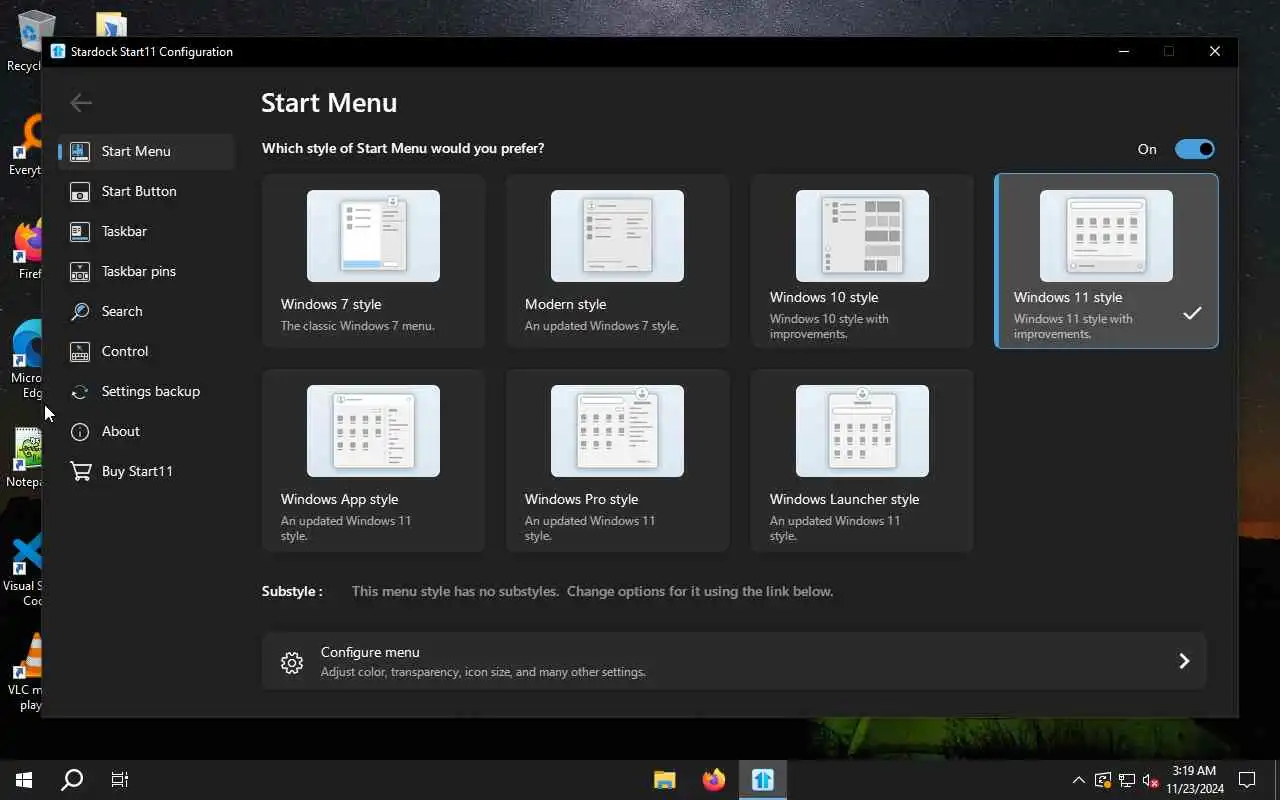1280x800 pixels.
Task: Select the Windows 11 style card
Action: point(1106,261)
